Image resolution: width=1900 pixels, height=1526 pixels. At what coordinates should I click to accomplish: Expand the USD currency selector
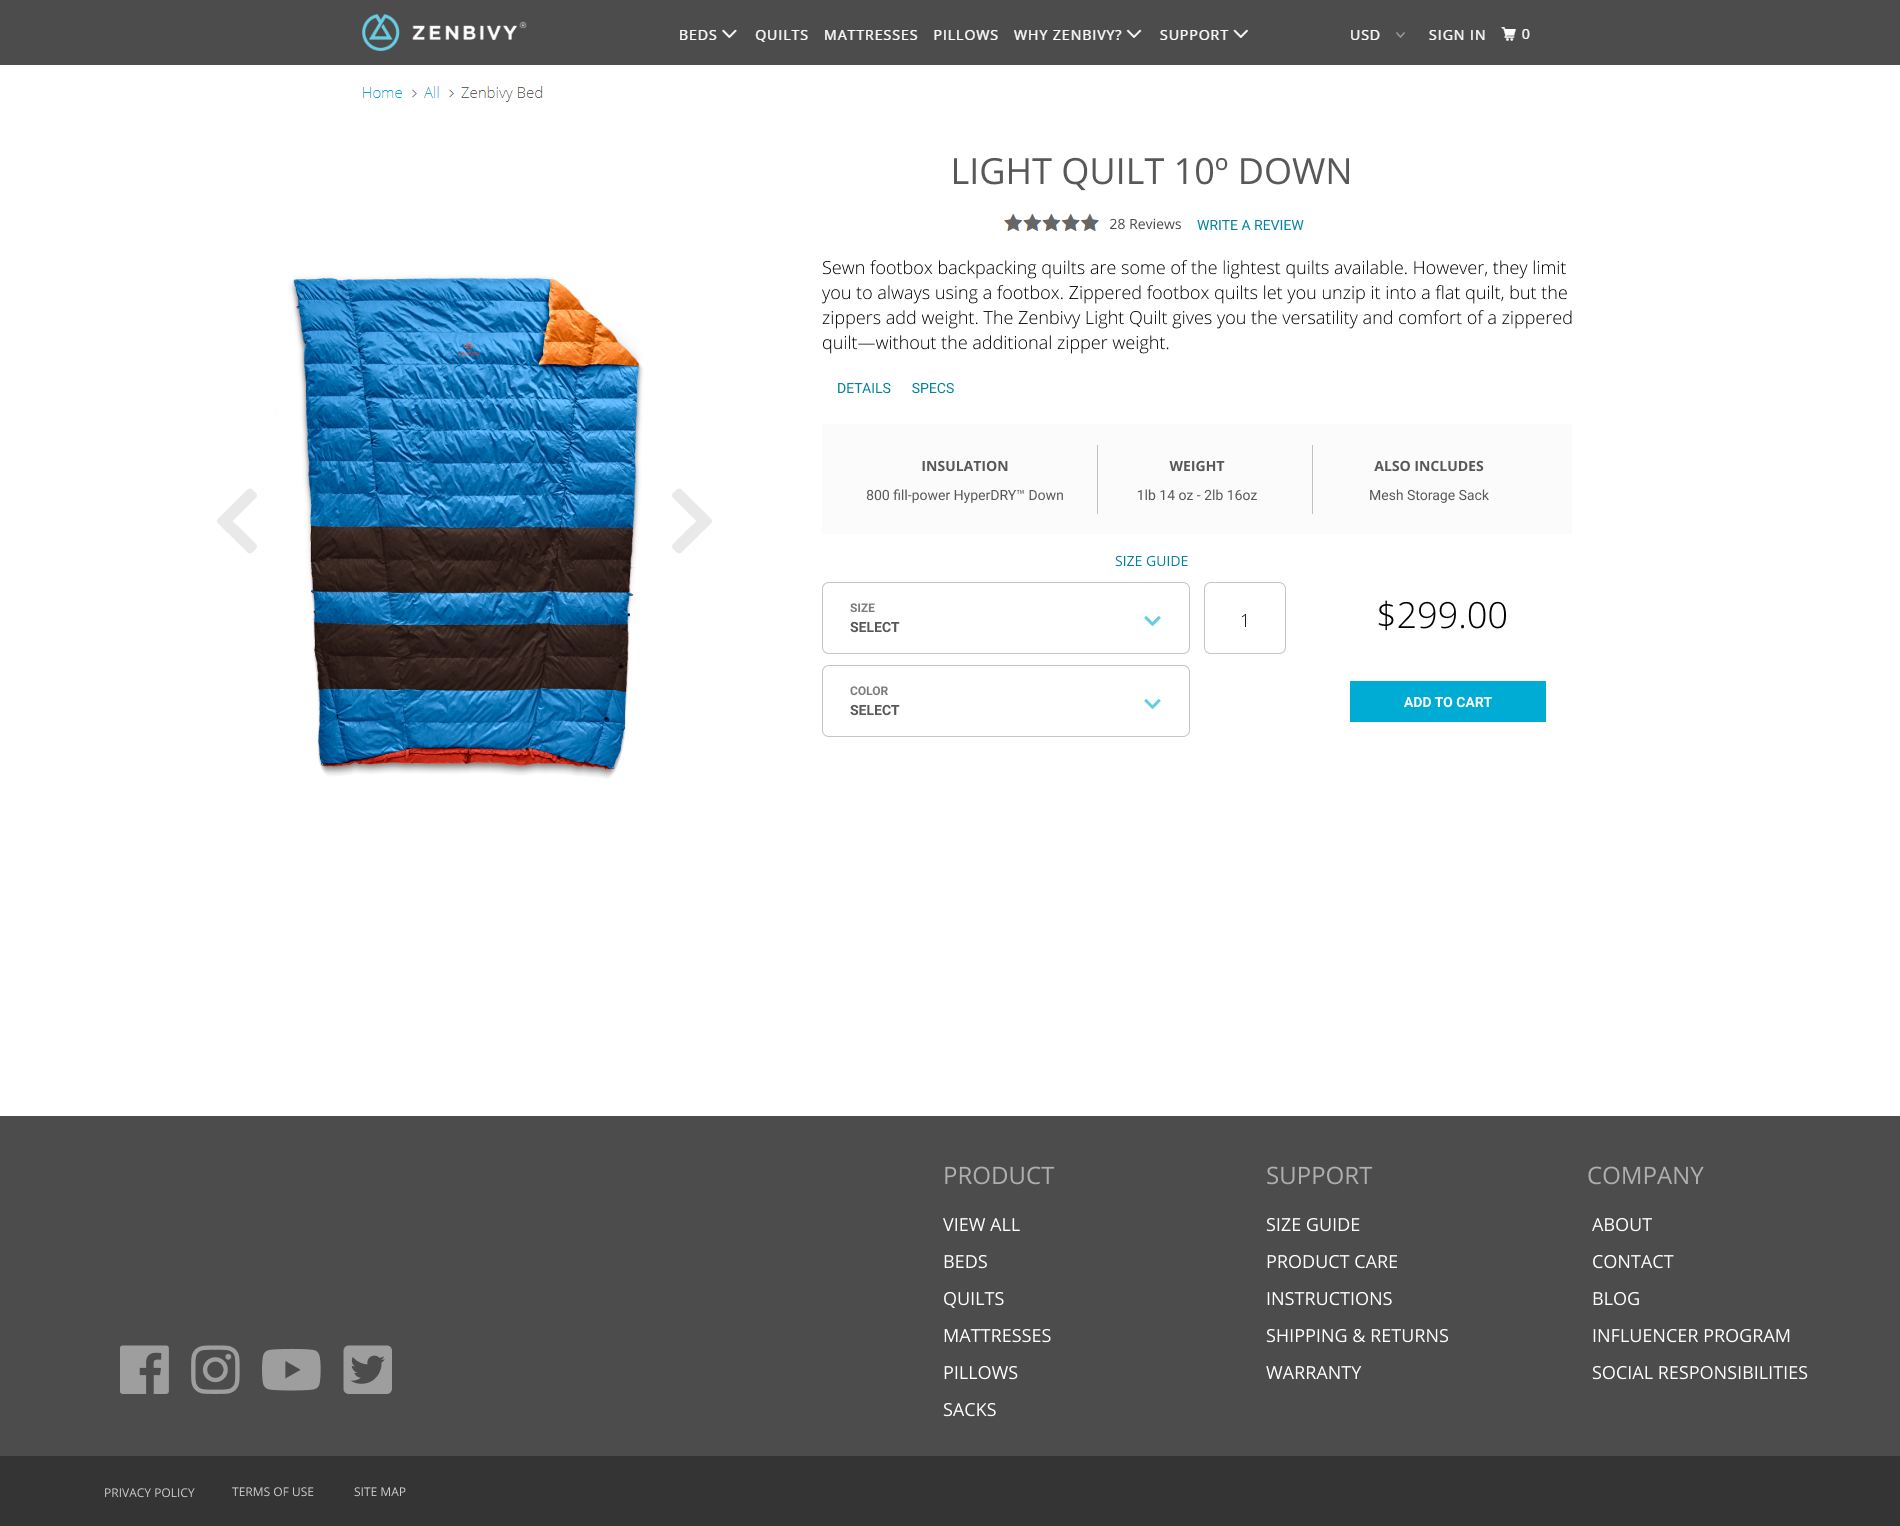[1377, 35]
